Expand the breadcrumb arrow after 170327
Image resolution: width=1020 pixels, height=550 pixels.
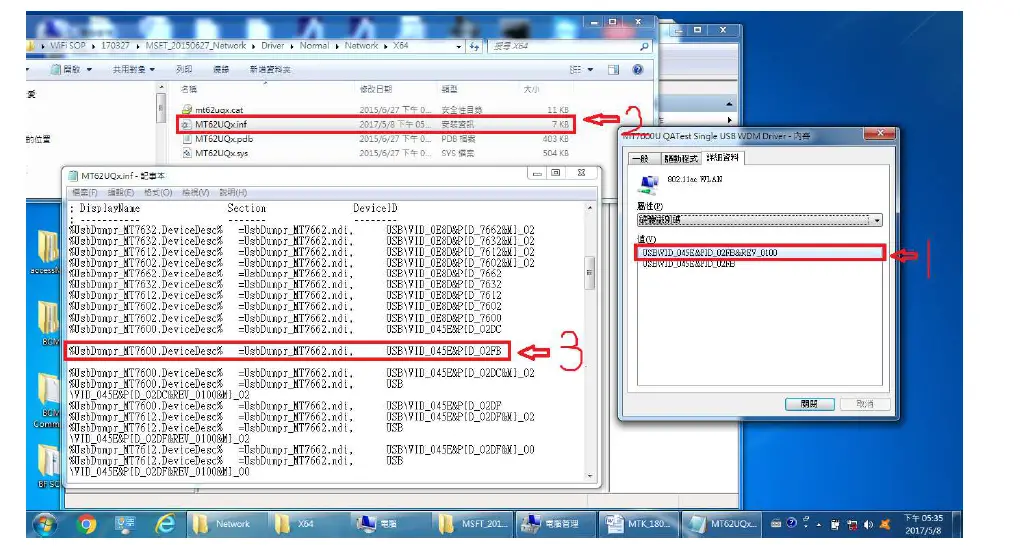[138, 46]
